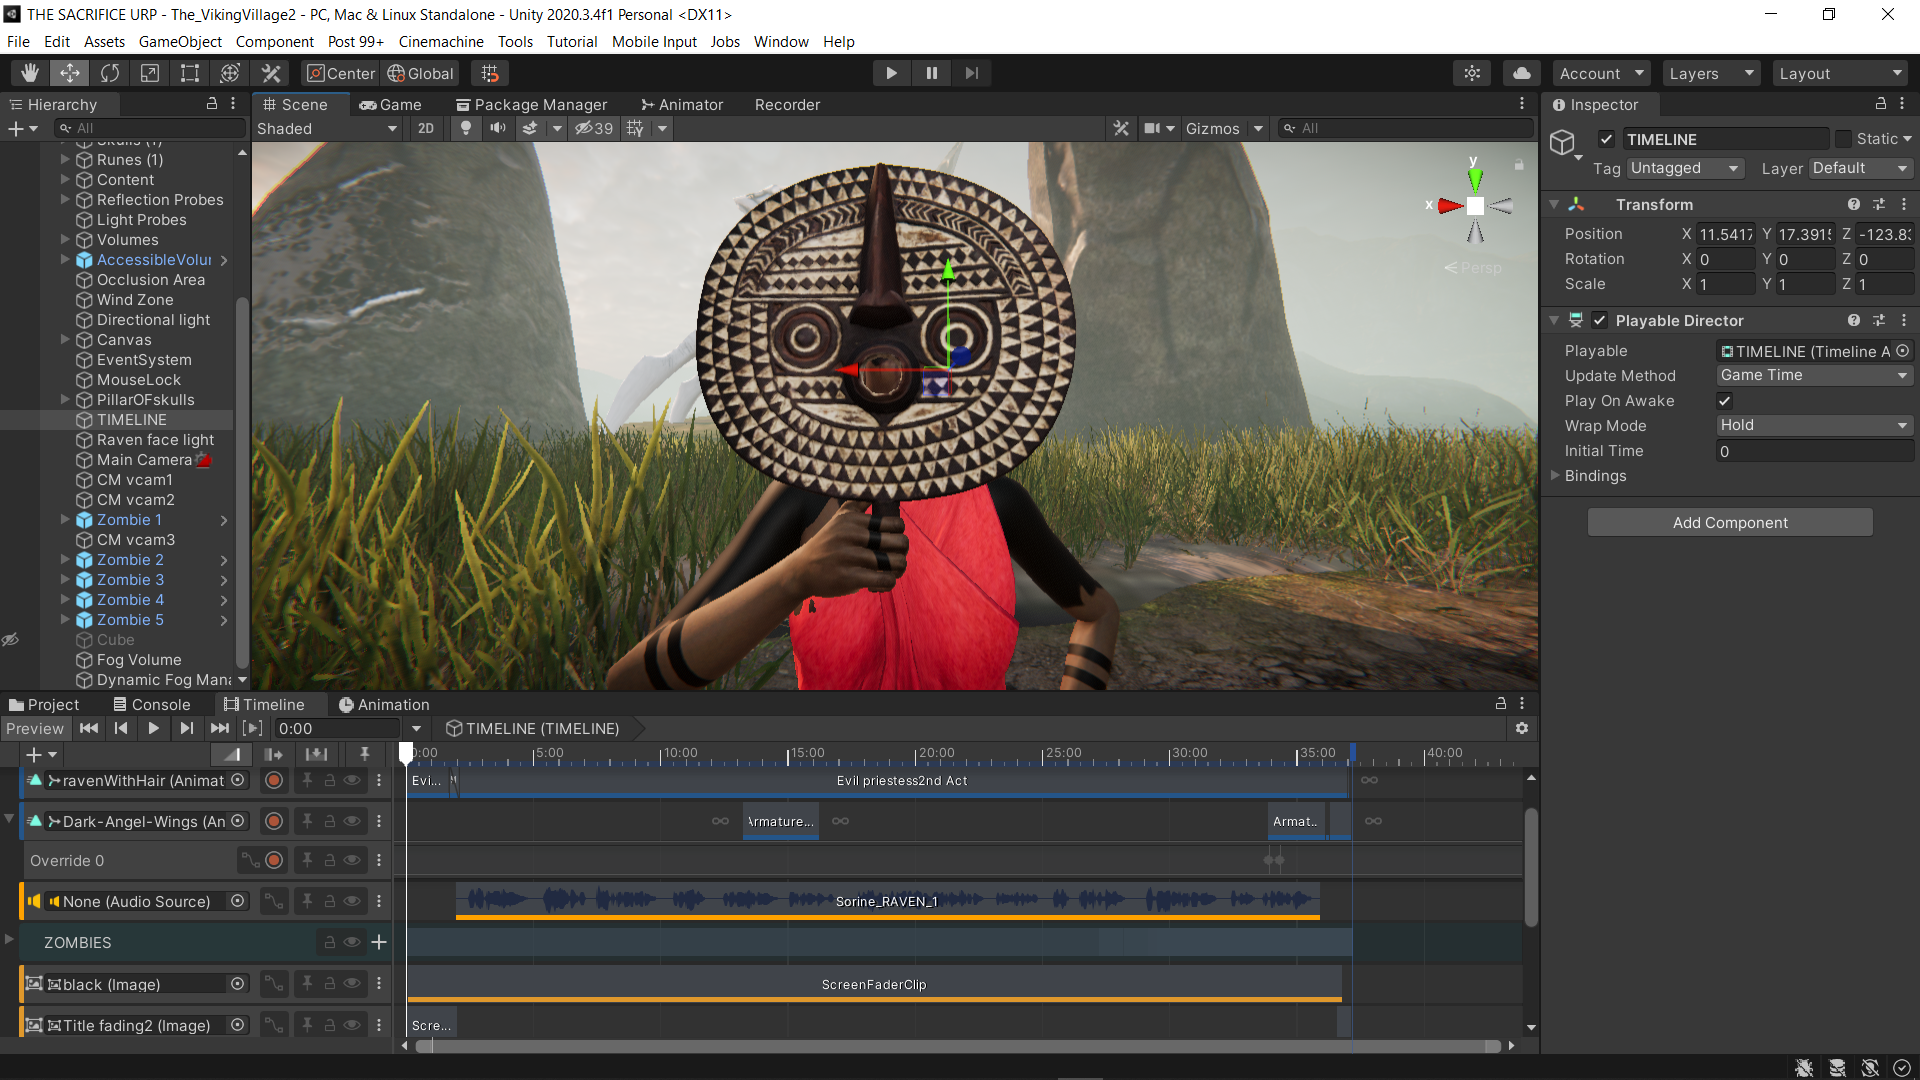Open the Window menu
Viewport: 1920px width, 1080px height.
click(x=781, y=42)
